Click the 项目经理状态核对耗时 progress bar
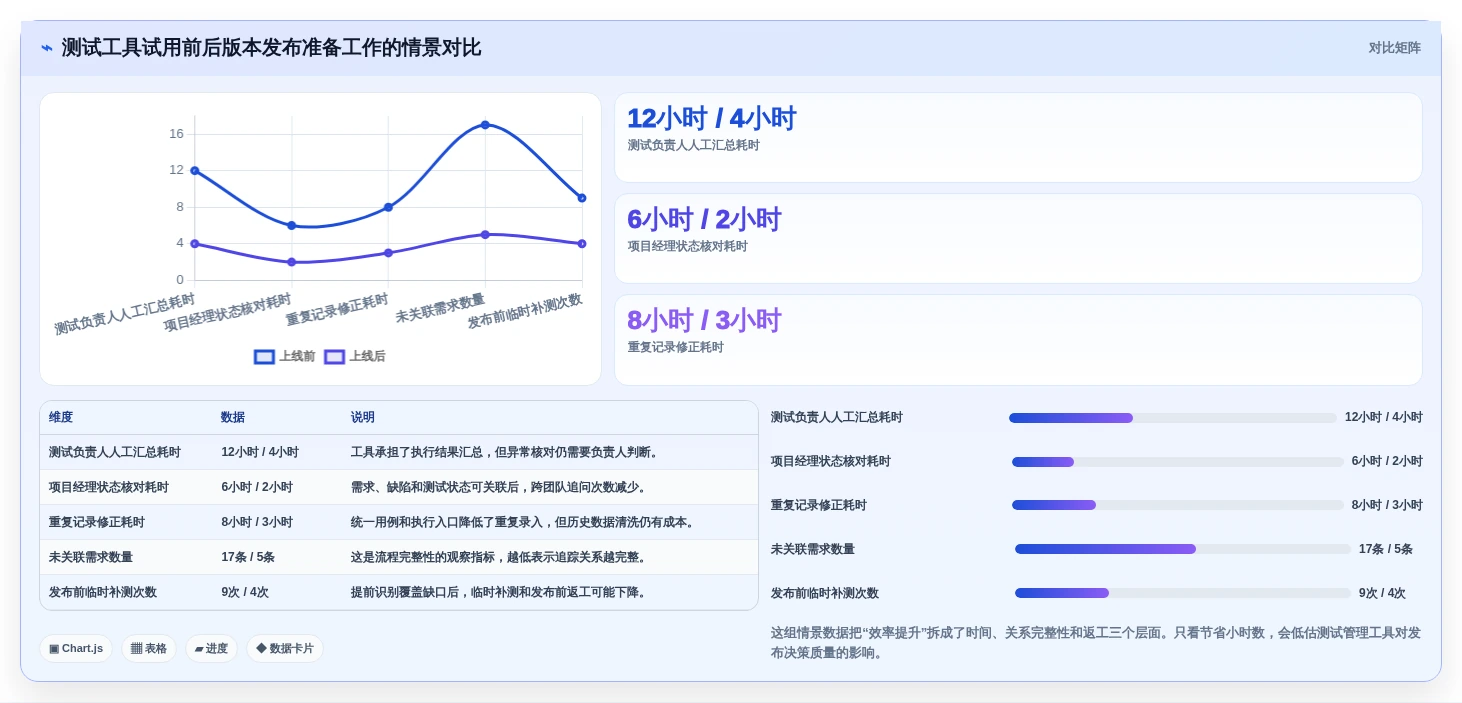Viewport: 1462px width, 703px height. pos(1177,462)
